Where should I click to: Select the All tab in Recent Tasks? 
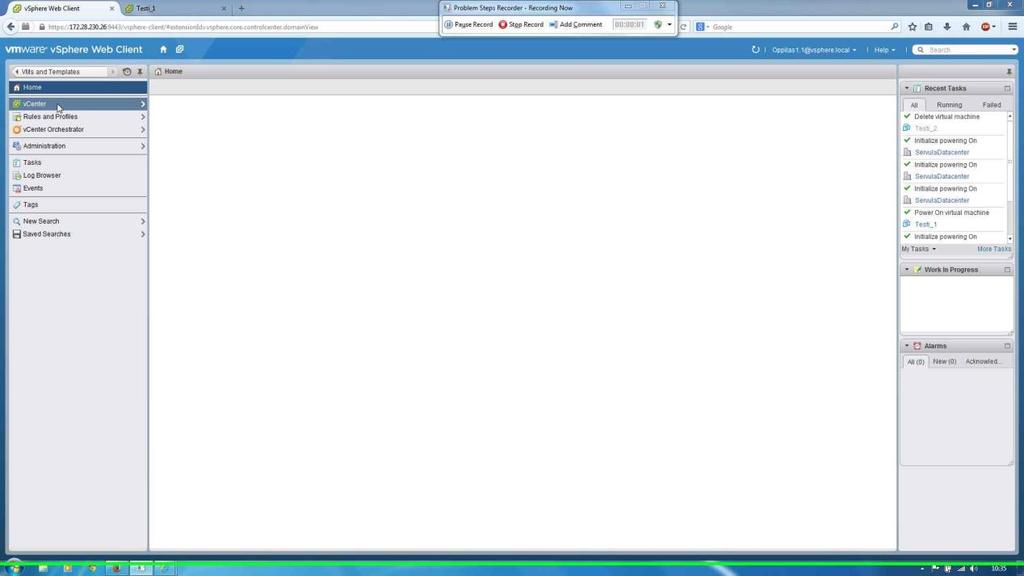click(914, 105)
